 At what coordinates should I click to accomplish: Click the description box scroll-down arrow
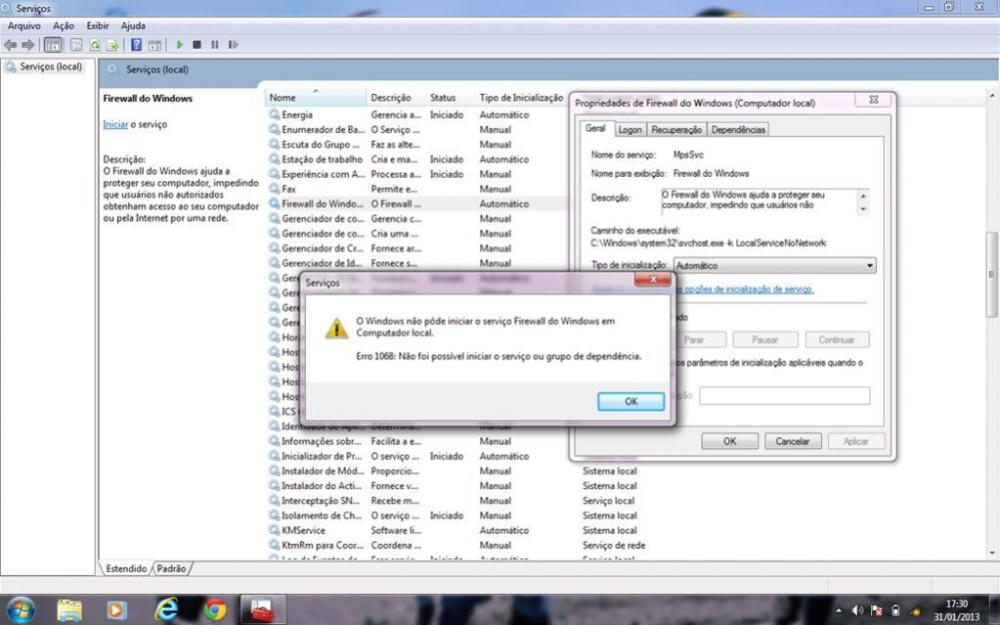863,209
